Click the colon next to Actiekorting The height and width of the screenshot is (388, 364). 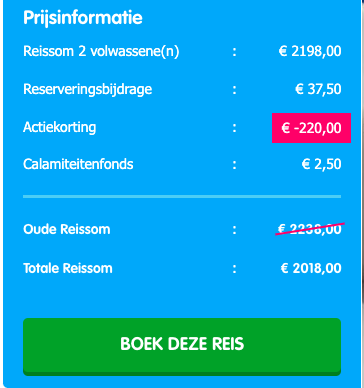tap(235, 128)
